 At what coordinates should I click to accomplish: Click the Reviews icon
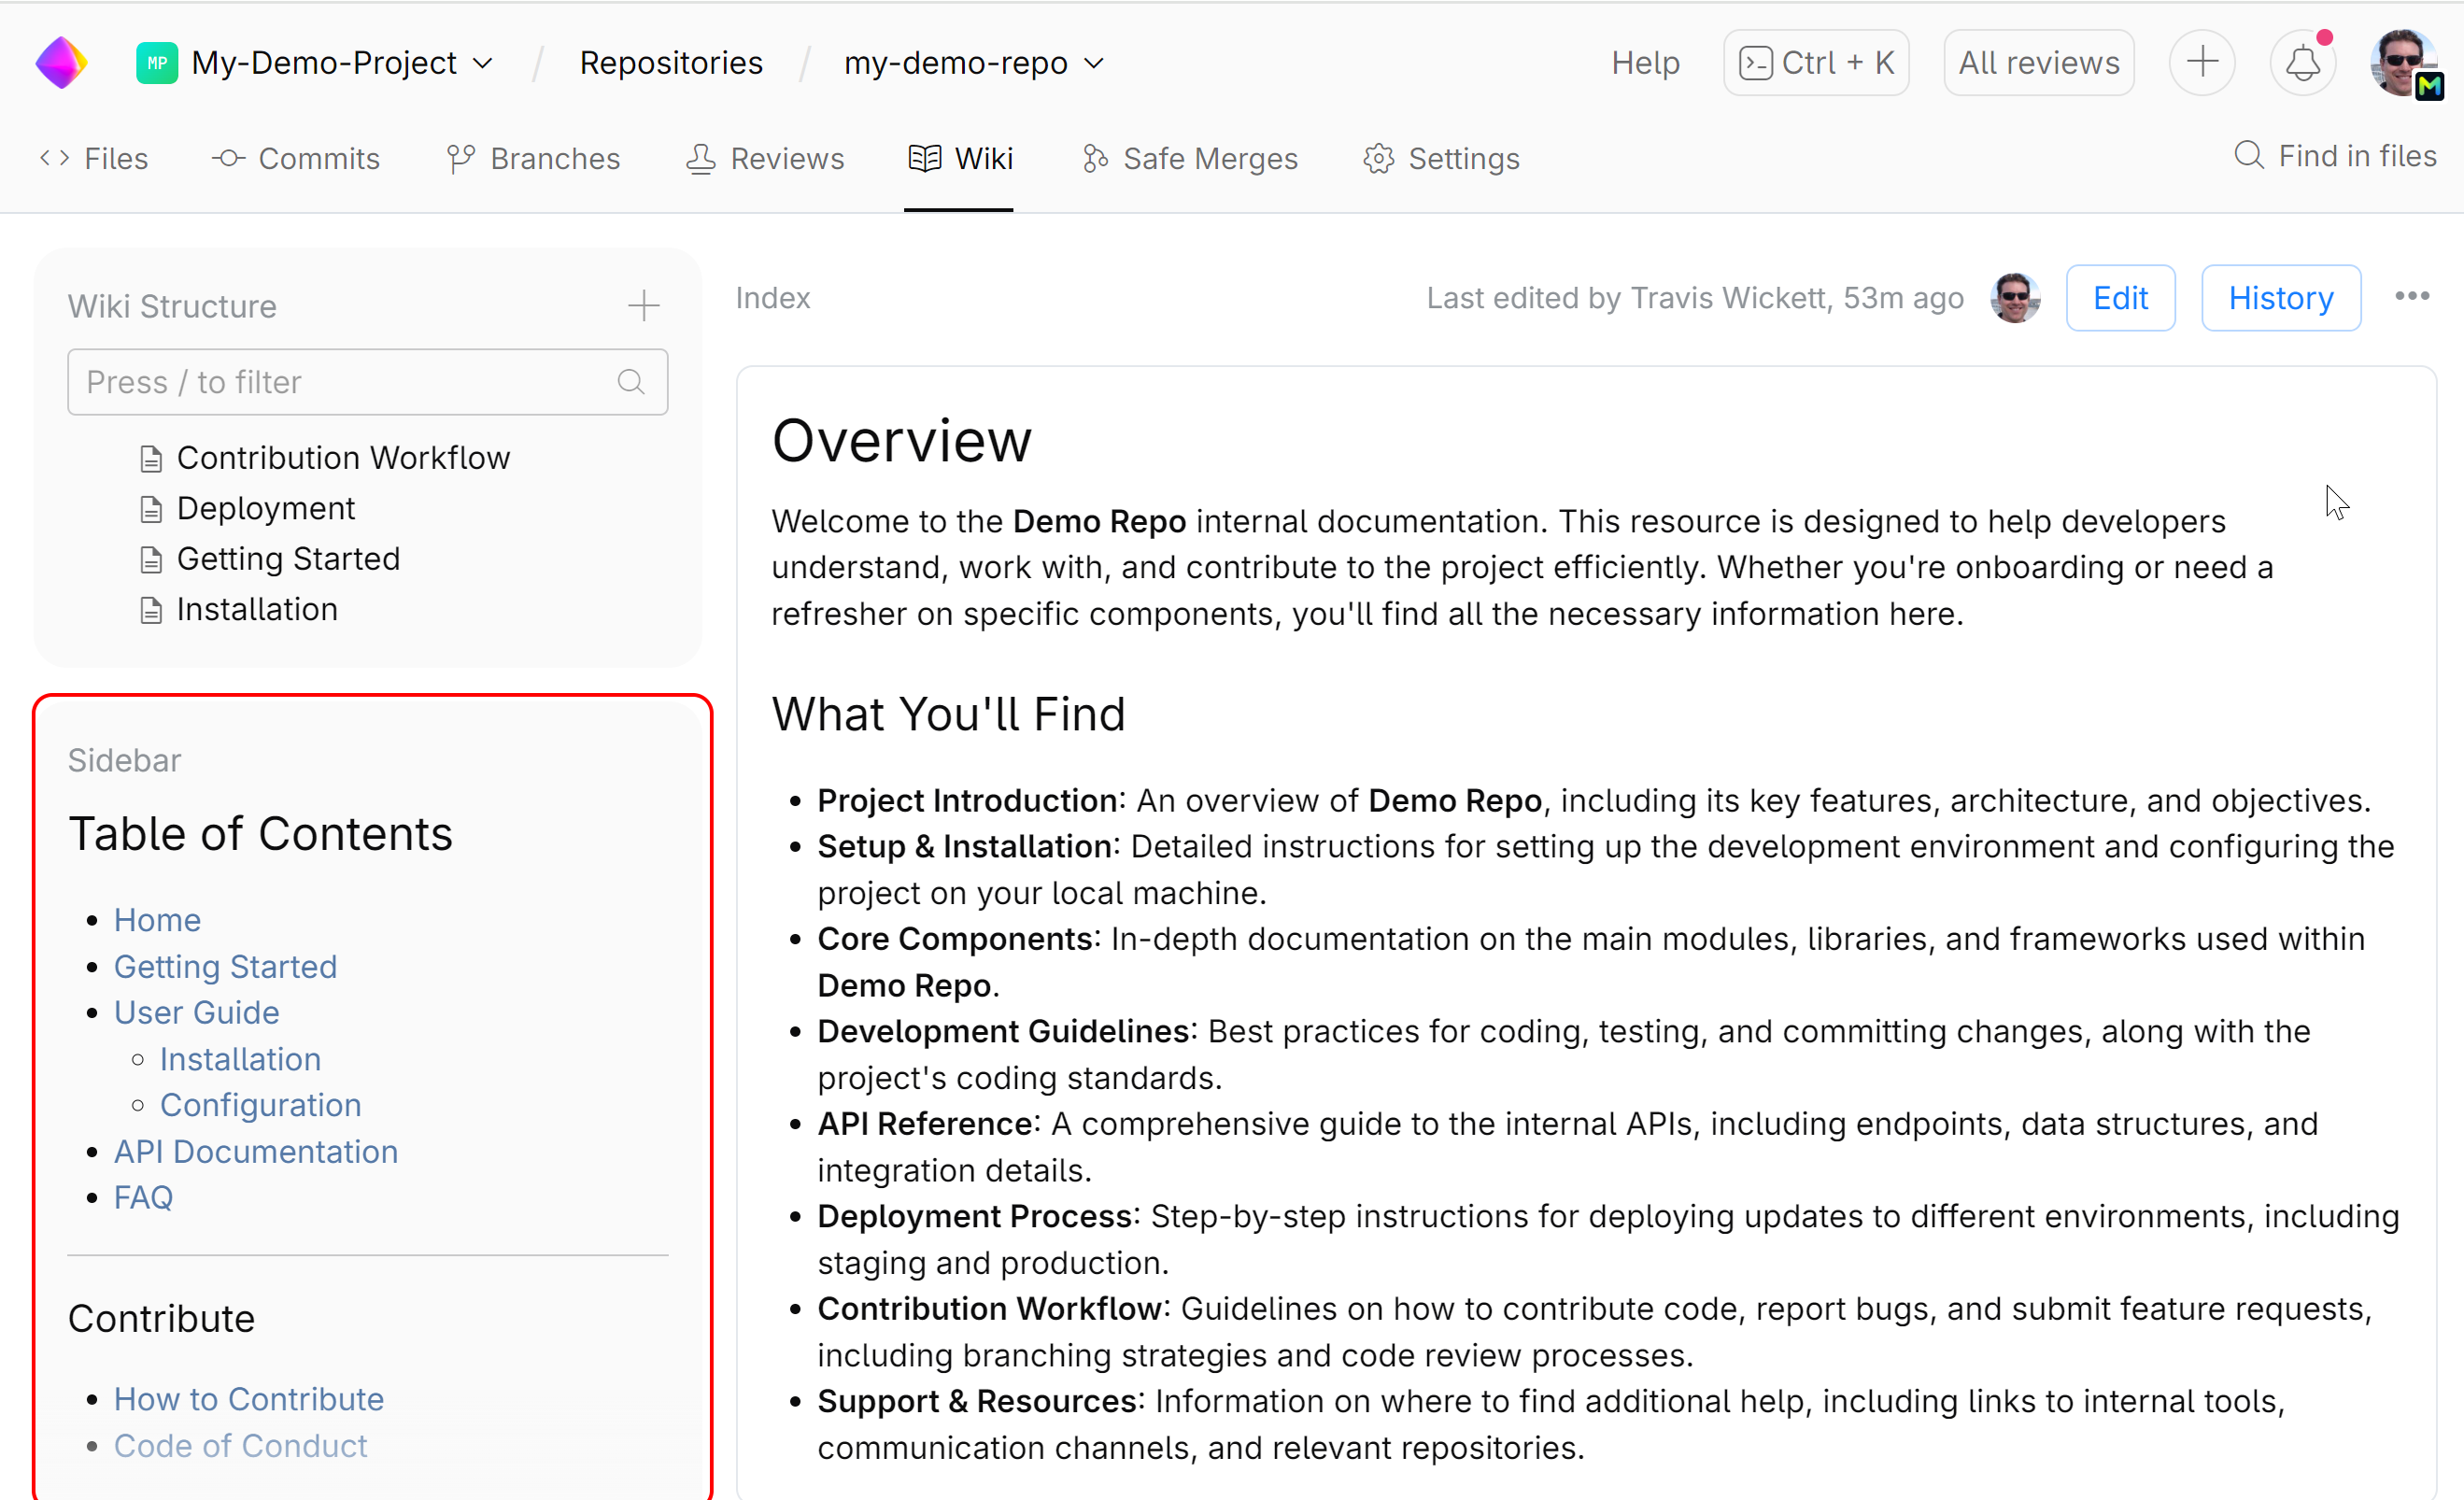click(702, 158)
